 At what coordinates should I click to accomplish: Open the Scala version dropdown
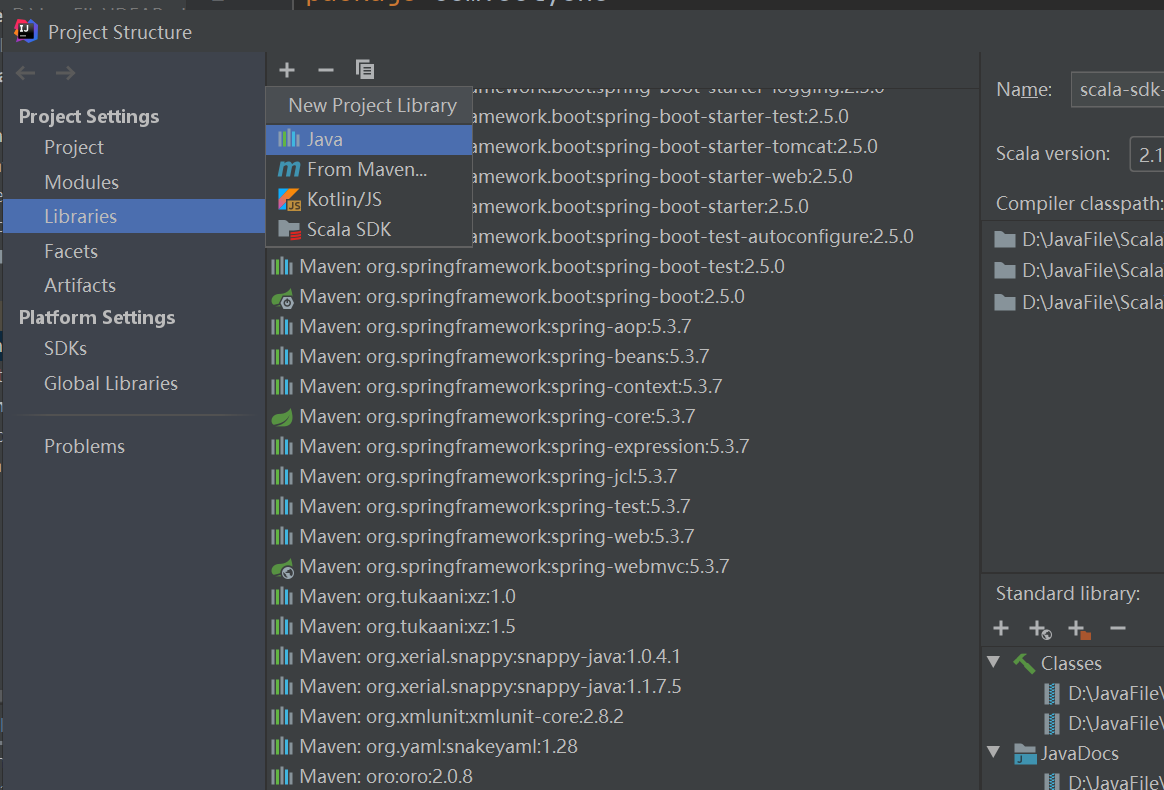click(x=1147, y=154)
